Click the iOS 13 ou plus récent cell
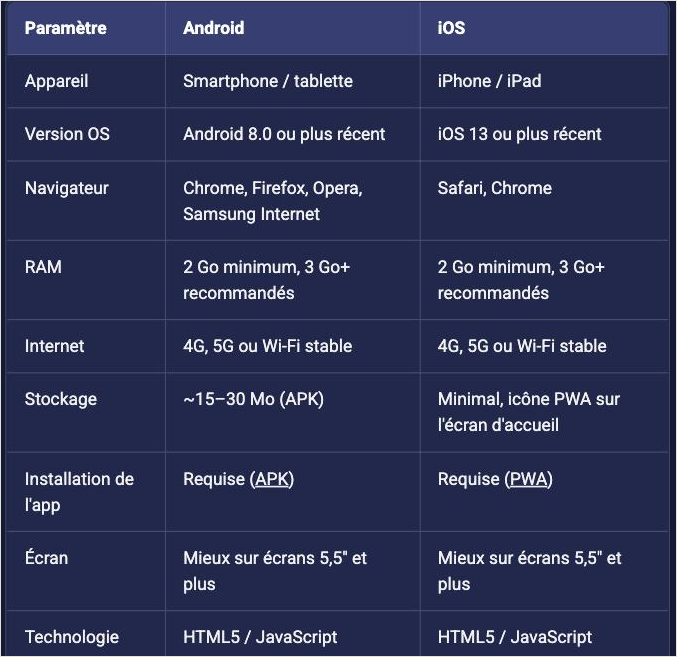677x657 pixels. 519,134
